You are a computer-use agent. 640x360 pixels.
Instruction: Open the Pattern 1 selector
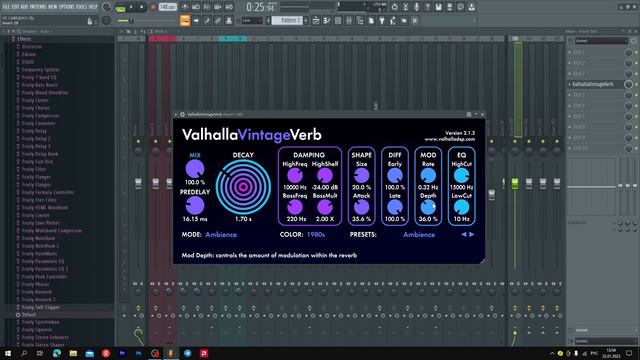287,20
